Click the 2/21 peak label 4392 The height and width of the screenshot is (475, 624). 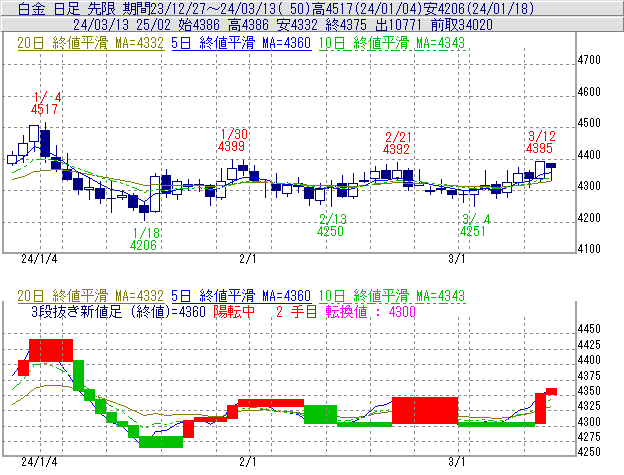(x=396, y=149)
